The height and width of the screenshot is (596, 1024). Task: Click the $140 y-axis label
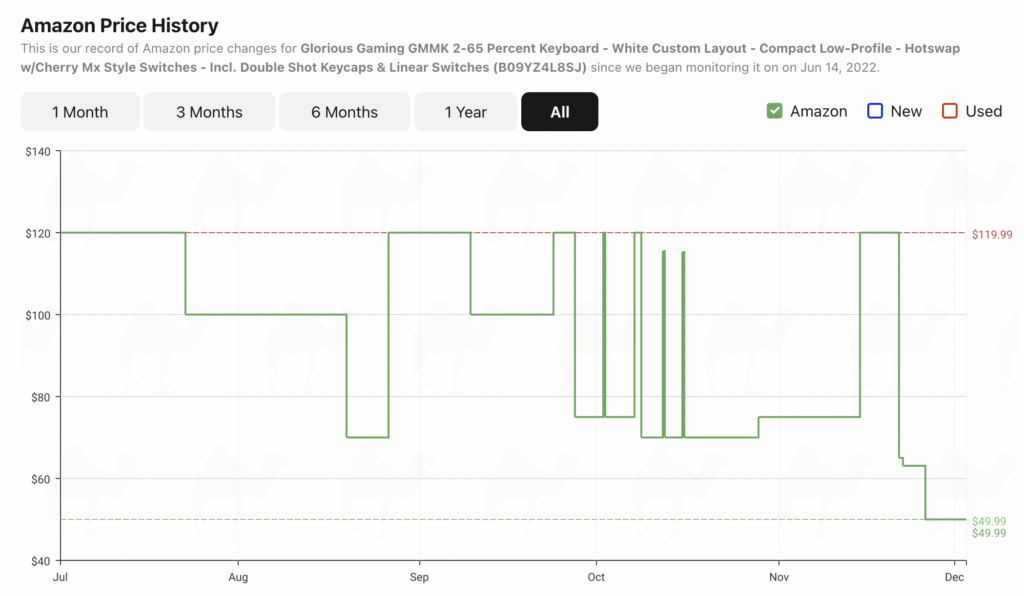pos(37,151)
